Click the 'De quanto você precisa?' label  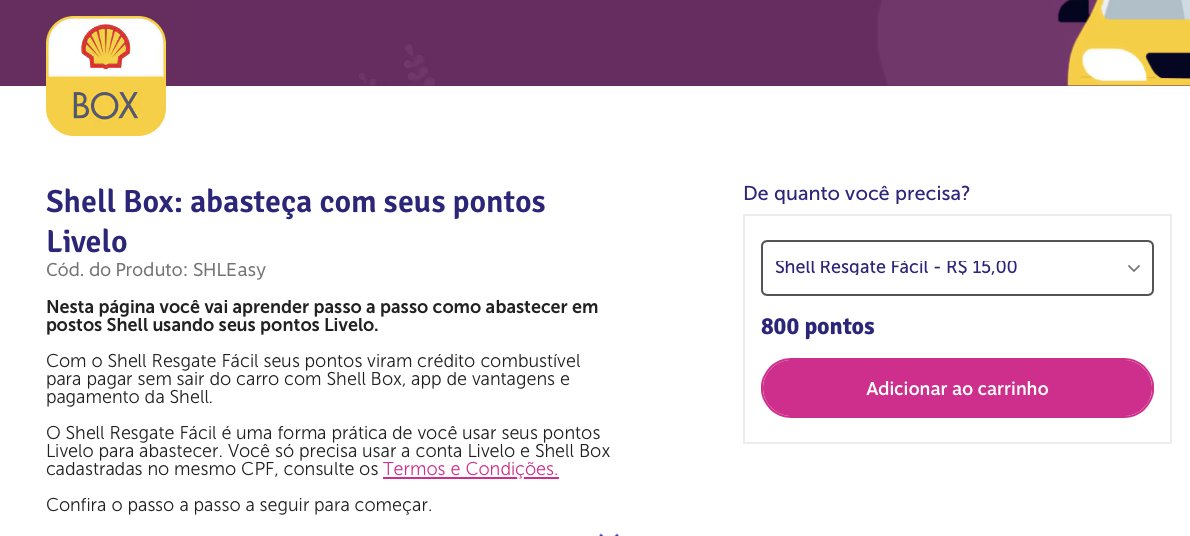[x=856, y=194]
